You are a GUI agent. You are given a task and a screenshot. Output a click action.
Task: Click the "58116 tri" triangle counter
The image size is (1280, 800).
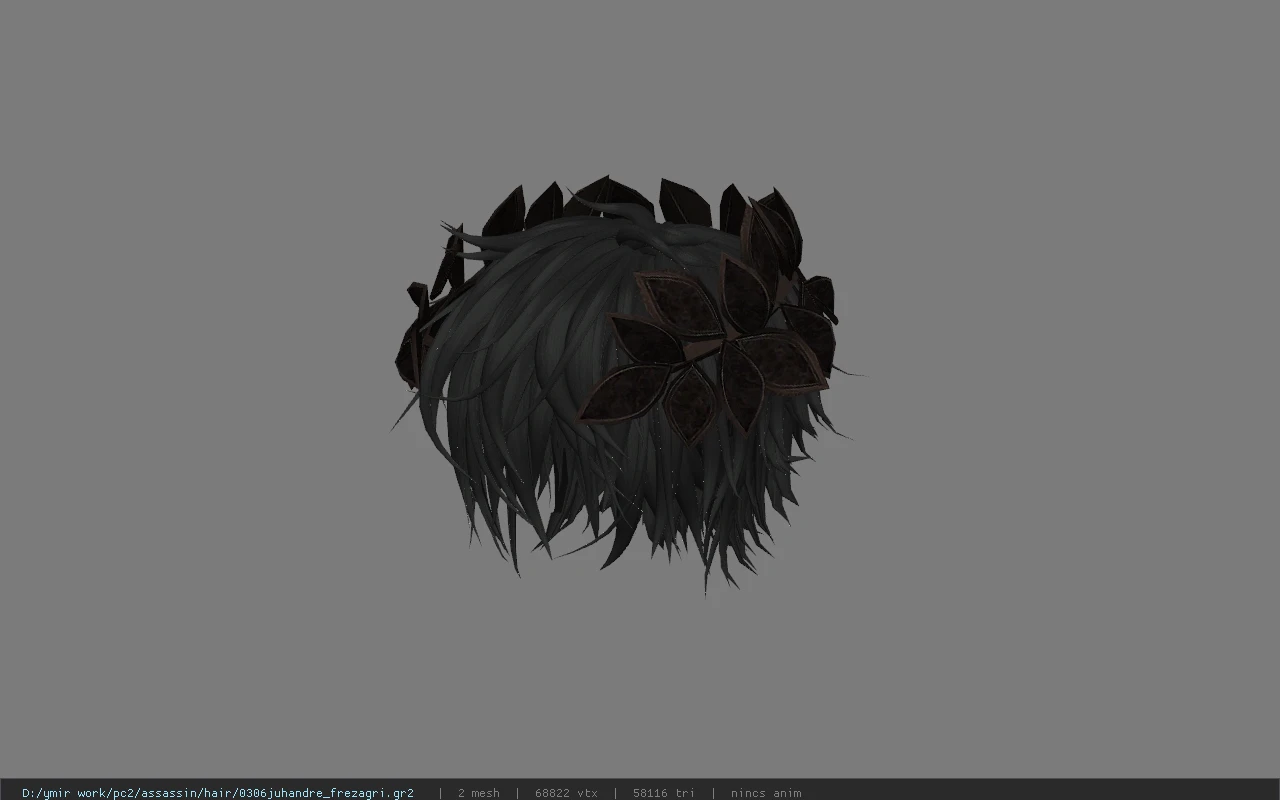(663, 793)
